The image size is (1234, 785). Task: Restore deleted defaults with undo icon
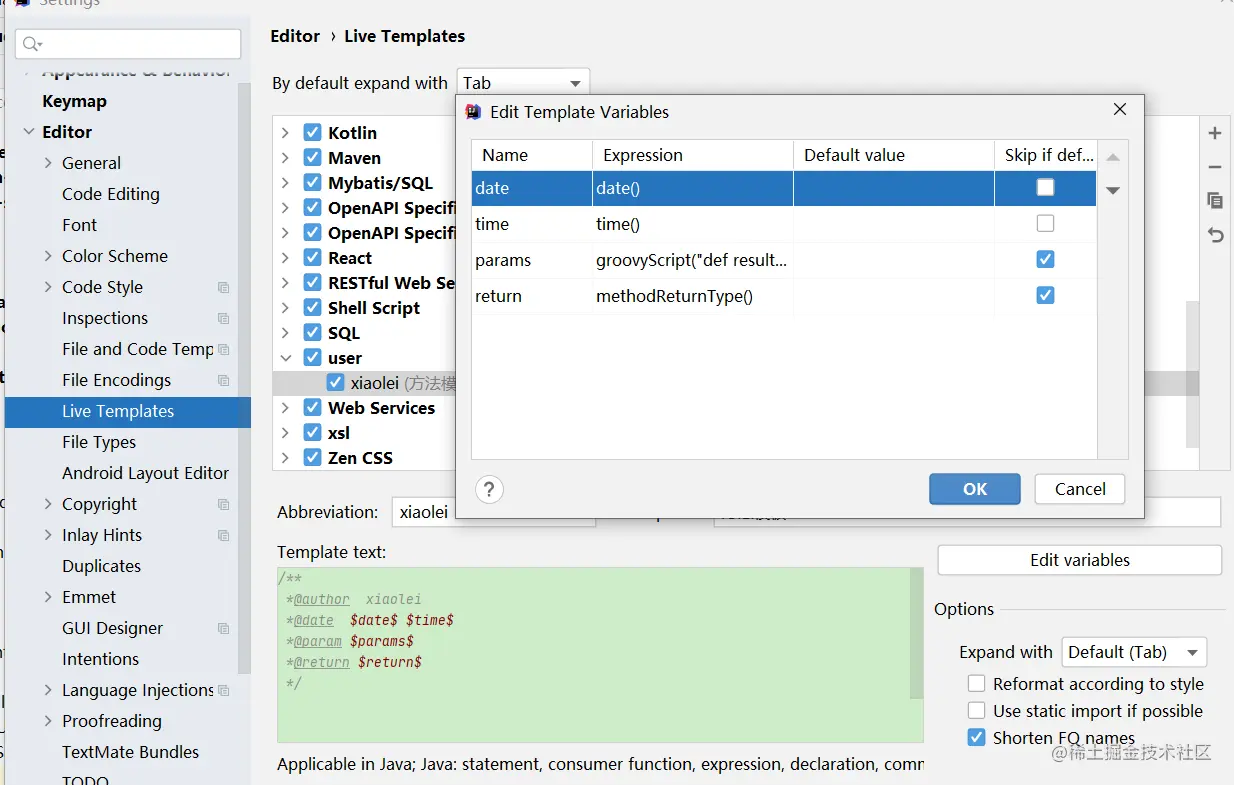[1215, 235]
